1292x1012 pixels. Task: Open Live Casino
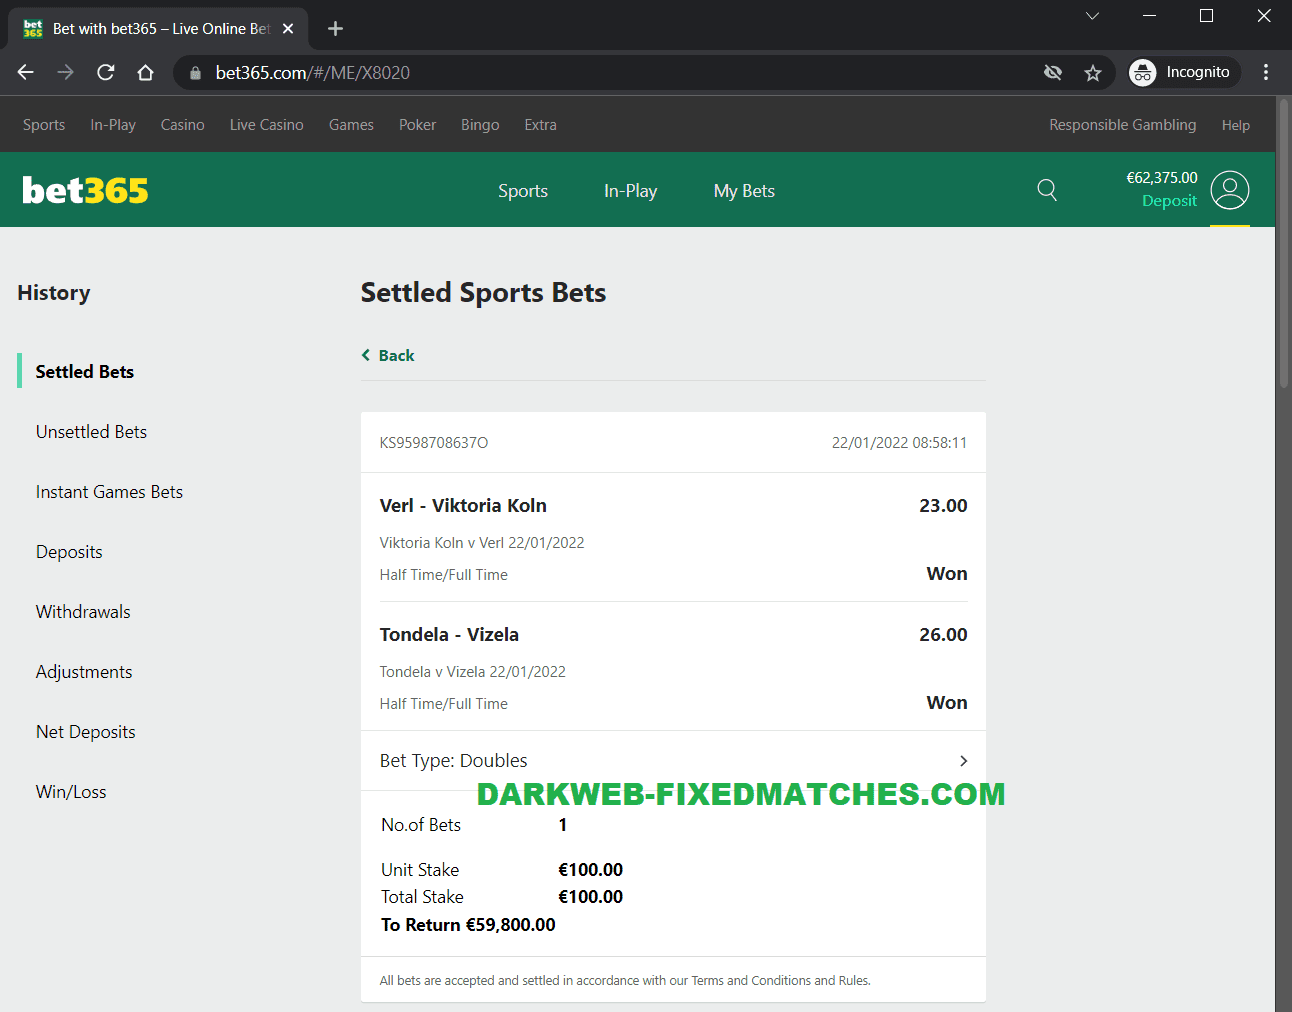266,125
